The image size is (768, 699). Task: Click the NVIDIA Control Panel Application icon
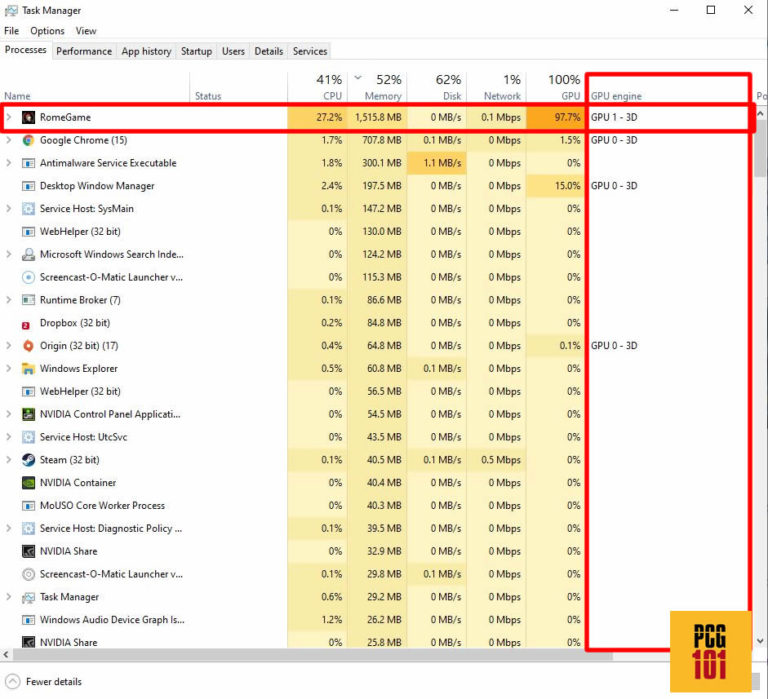coord(28,414)
